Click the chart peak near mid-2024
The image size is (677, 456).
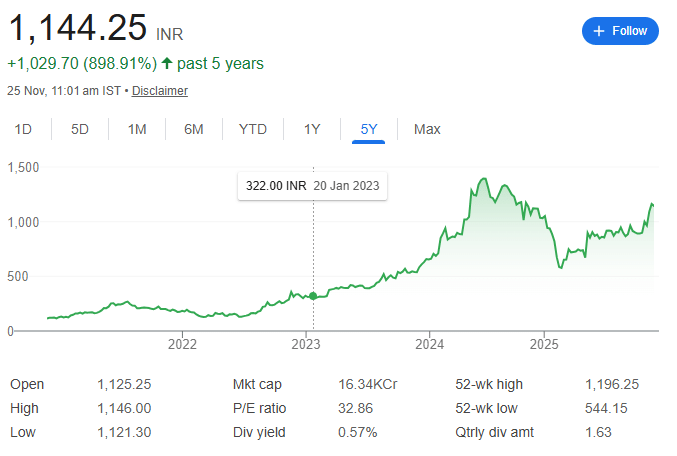[483, 180]
